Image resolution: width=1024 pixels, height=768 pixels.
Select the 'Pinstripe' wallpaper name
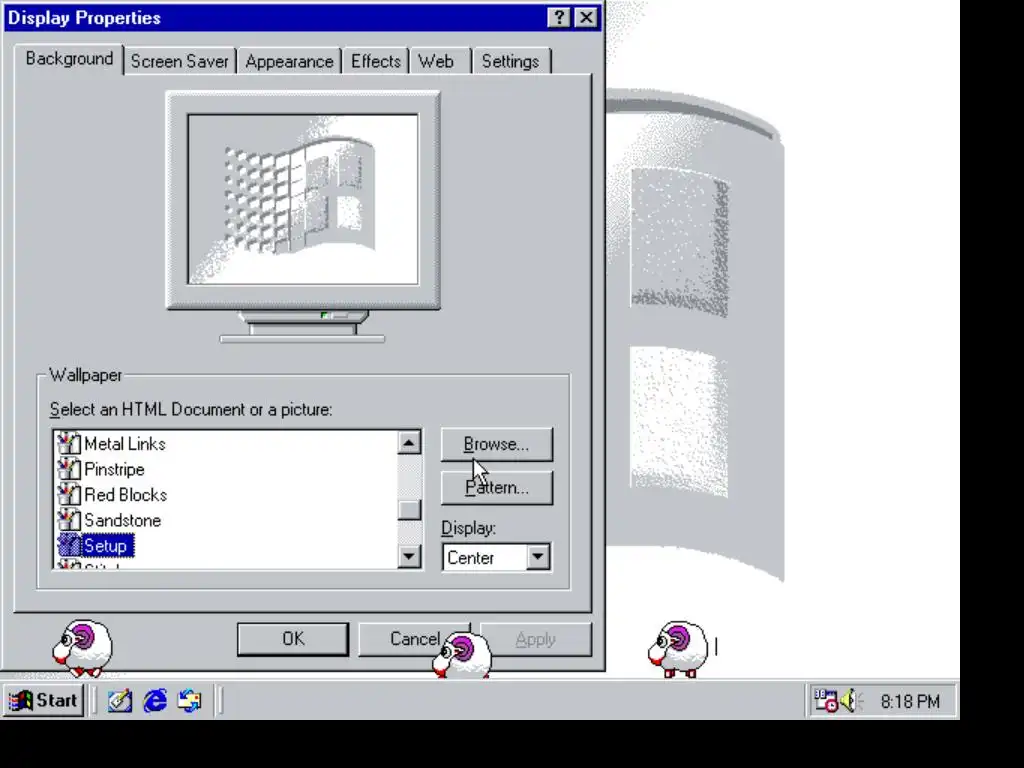114,469
